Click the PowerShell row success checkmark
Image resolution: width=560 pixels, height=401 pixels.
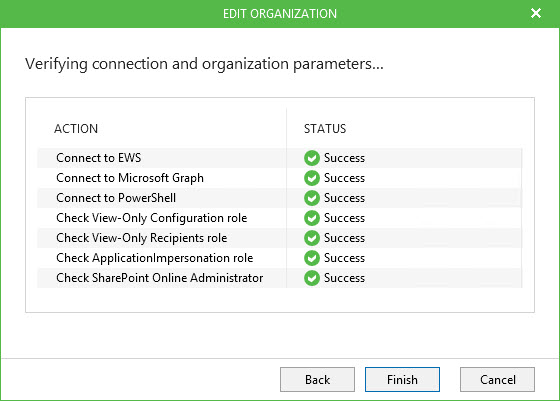coord(312,198)
